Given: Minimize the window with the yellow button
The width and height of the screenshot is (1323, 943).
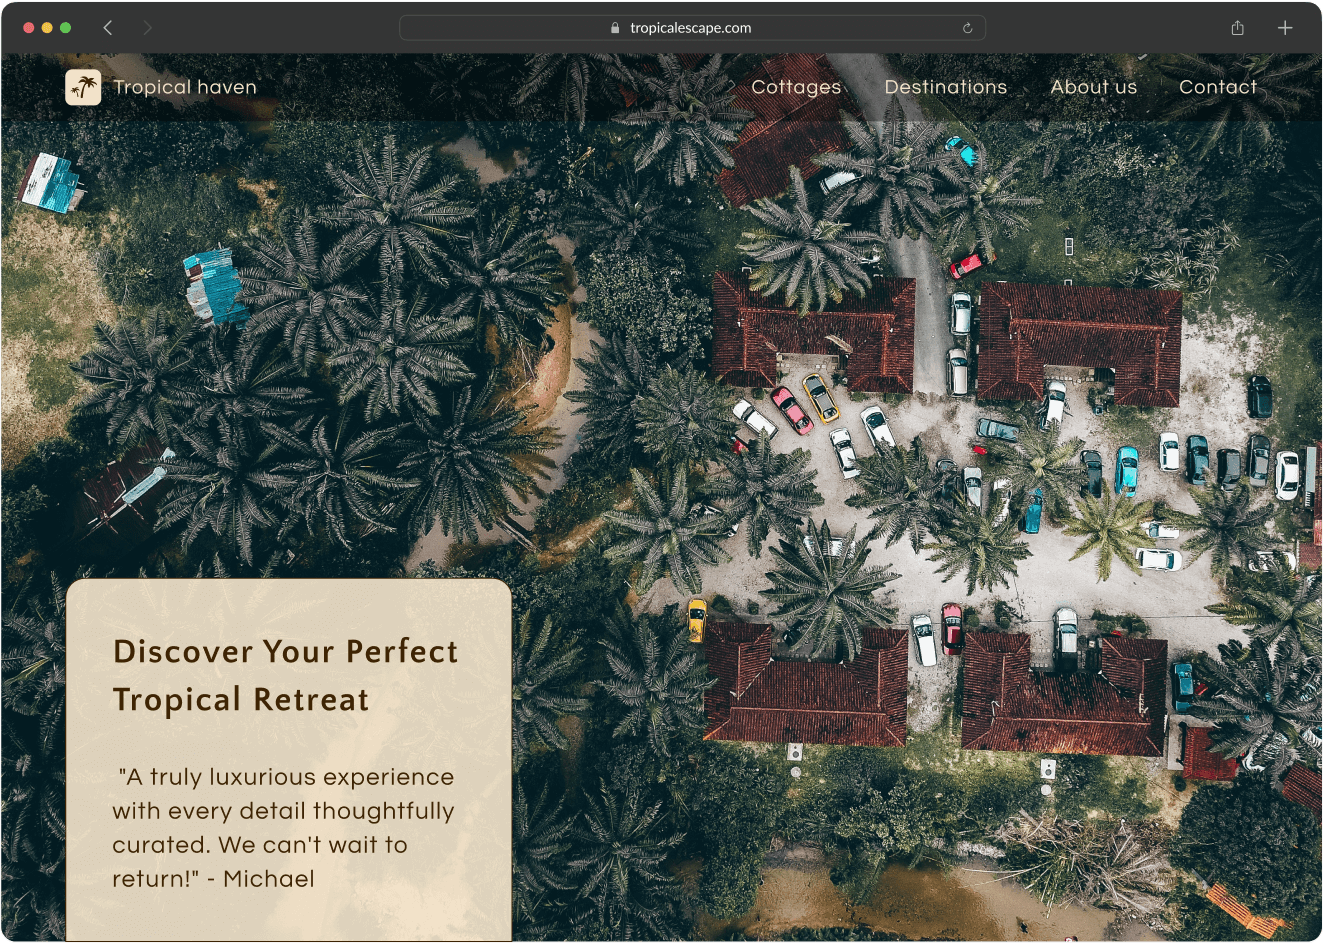Looking at the screenshot, I should point(47,28).
